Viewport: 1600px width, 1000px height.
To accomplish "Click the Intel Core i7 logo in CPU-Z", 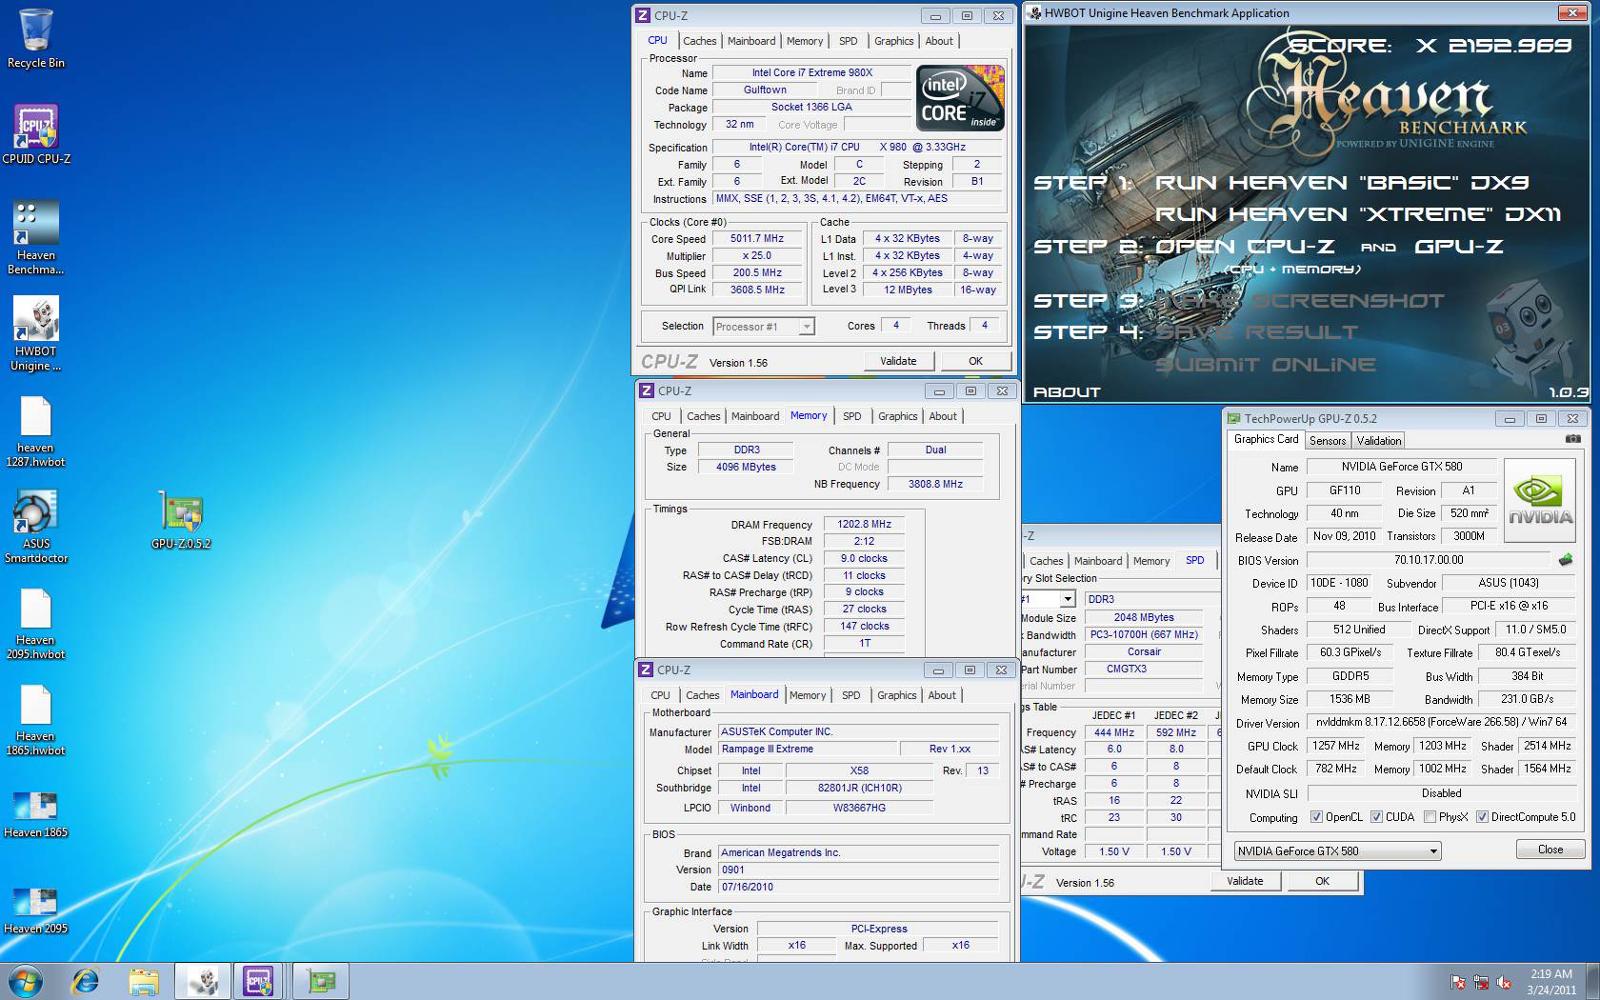I will pos(961,98).
